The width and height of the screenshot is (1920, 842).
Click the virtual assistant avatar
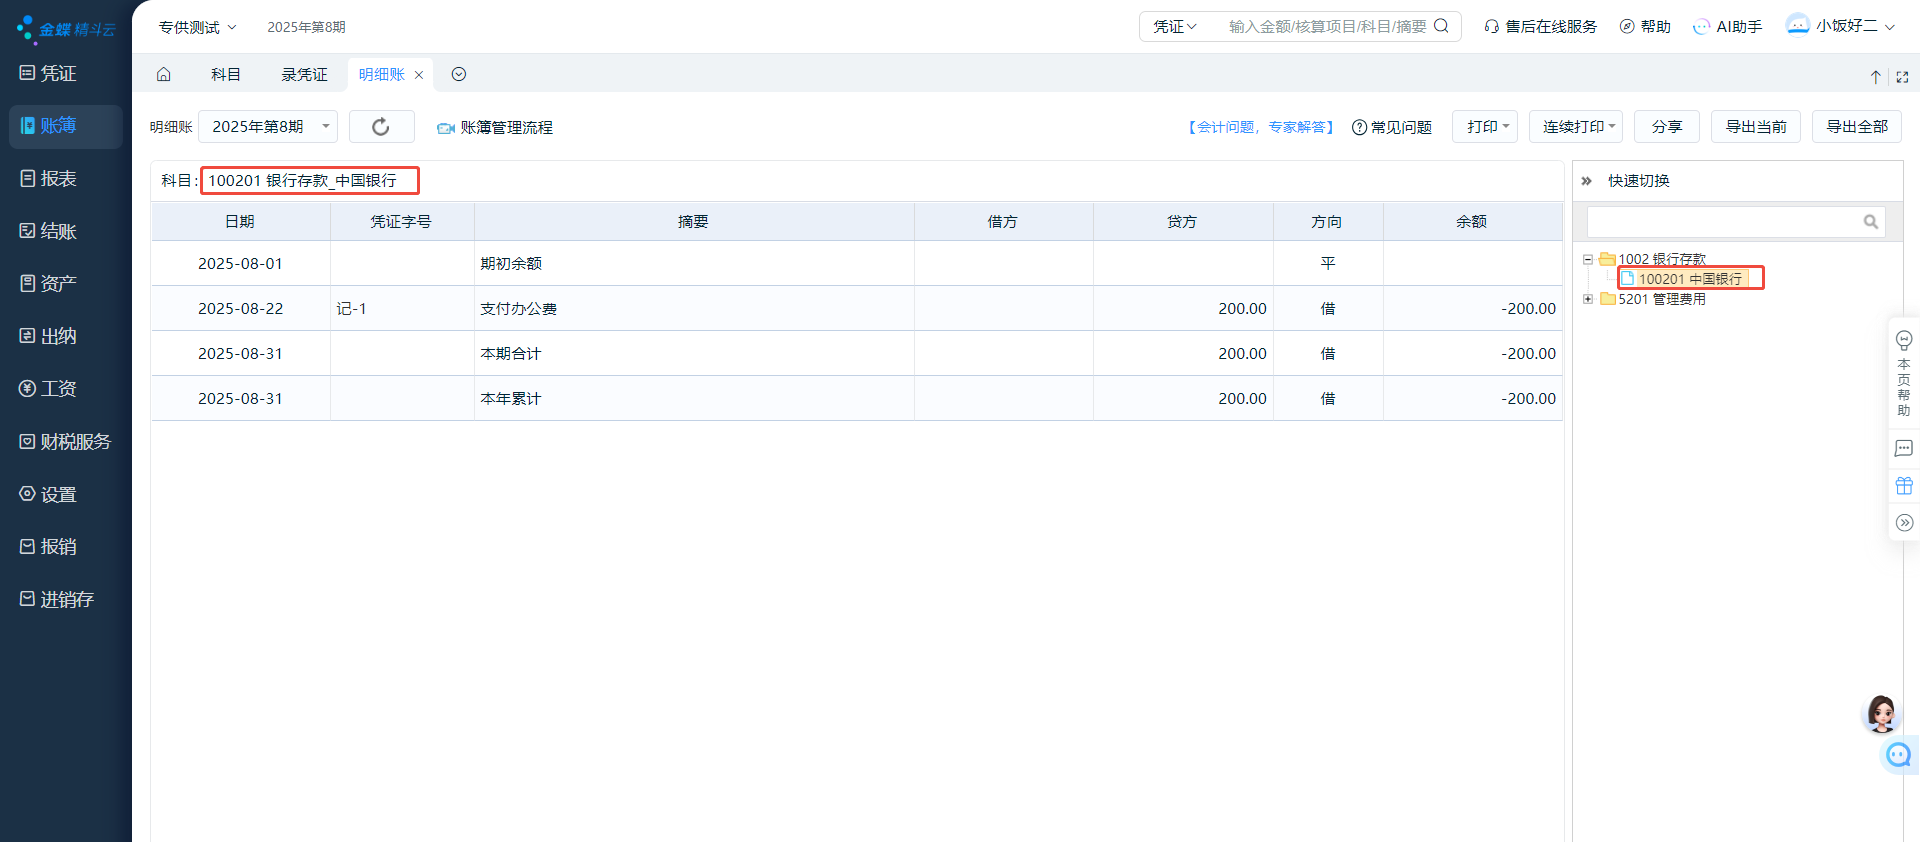1881,714
